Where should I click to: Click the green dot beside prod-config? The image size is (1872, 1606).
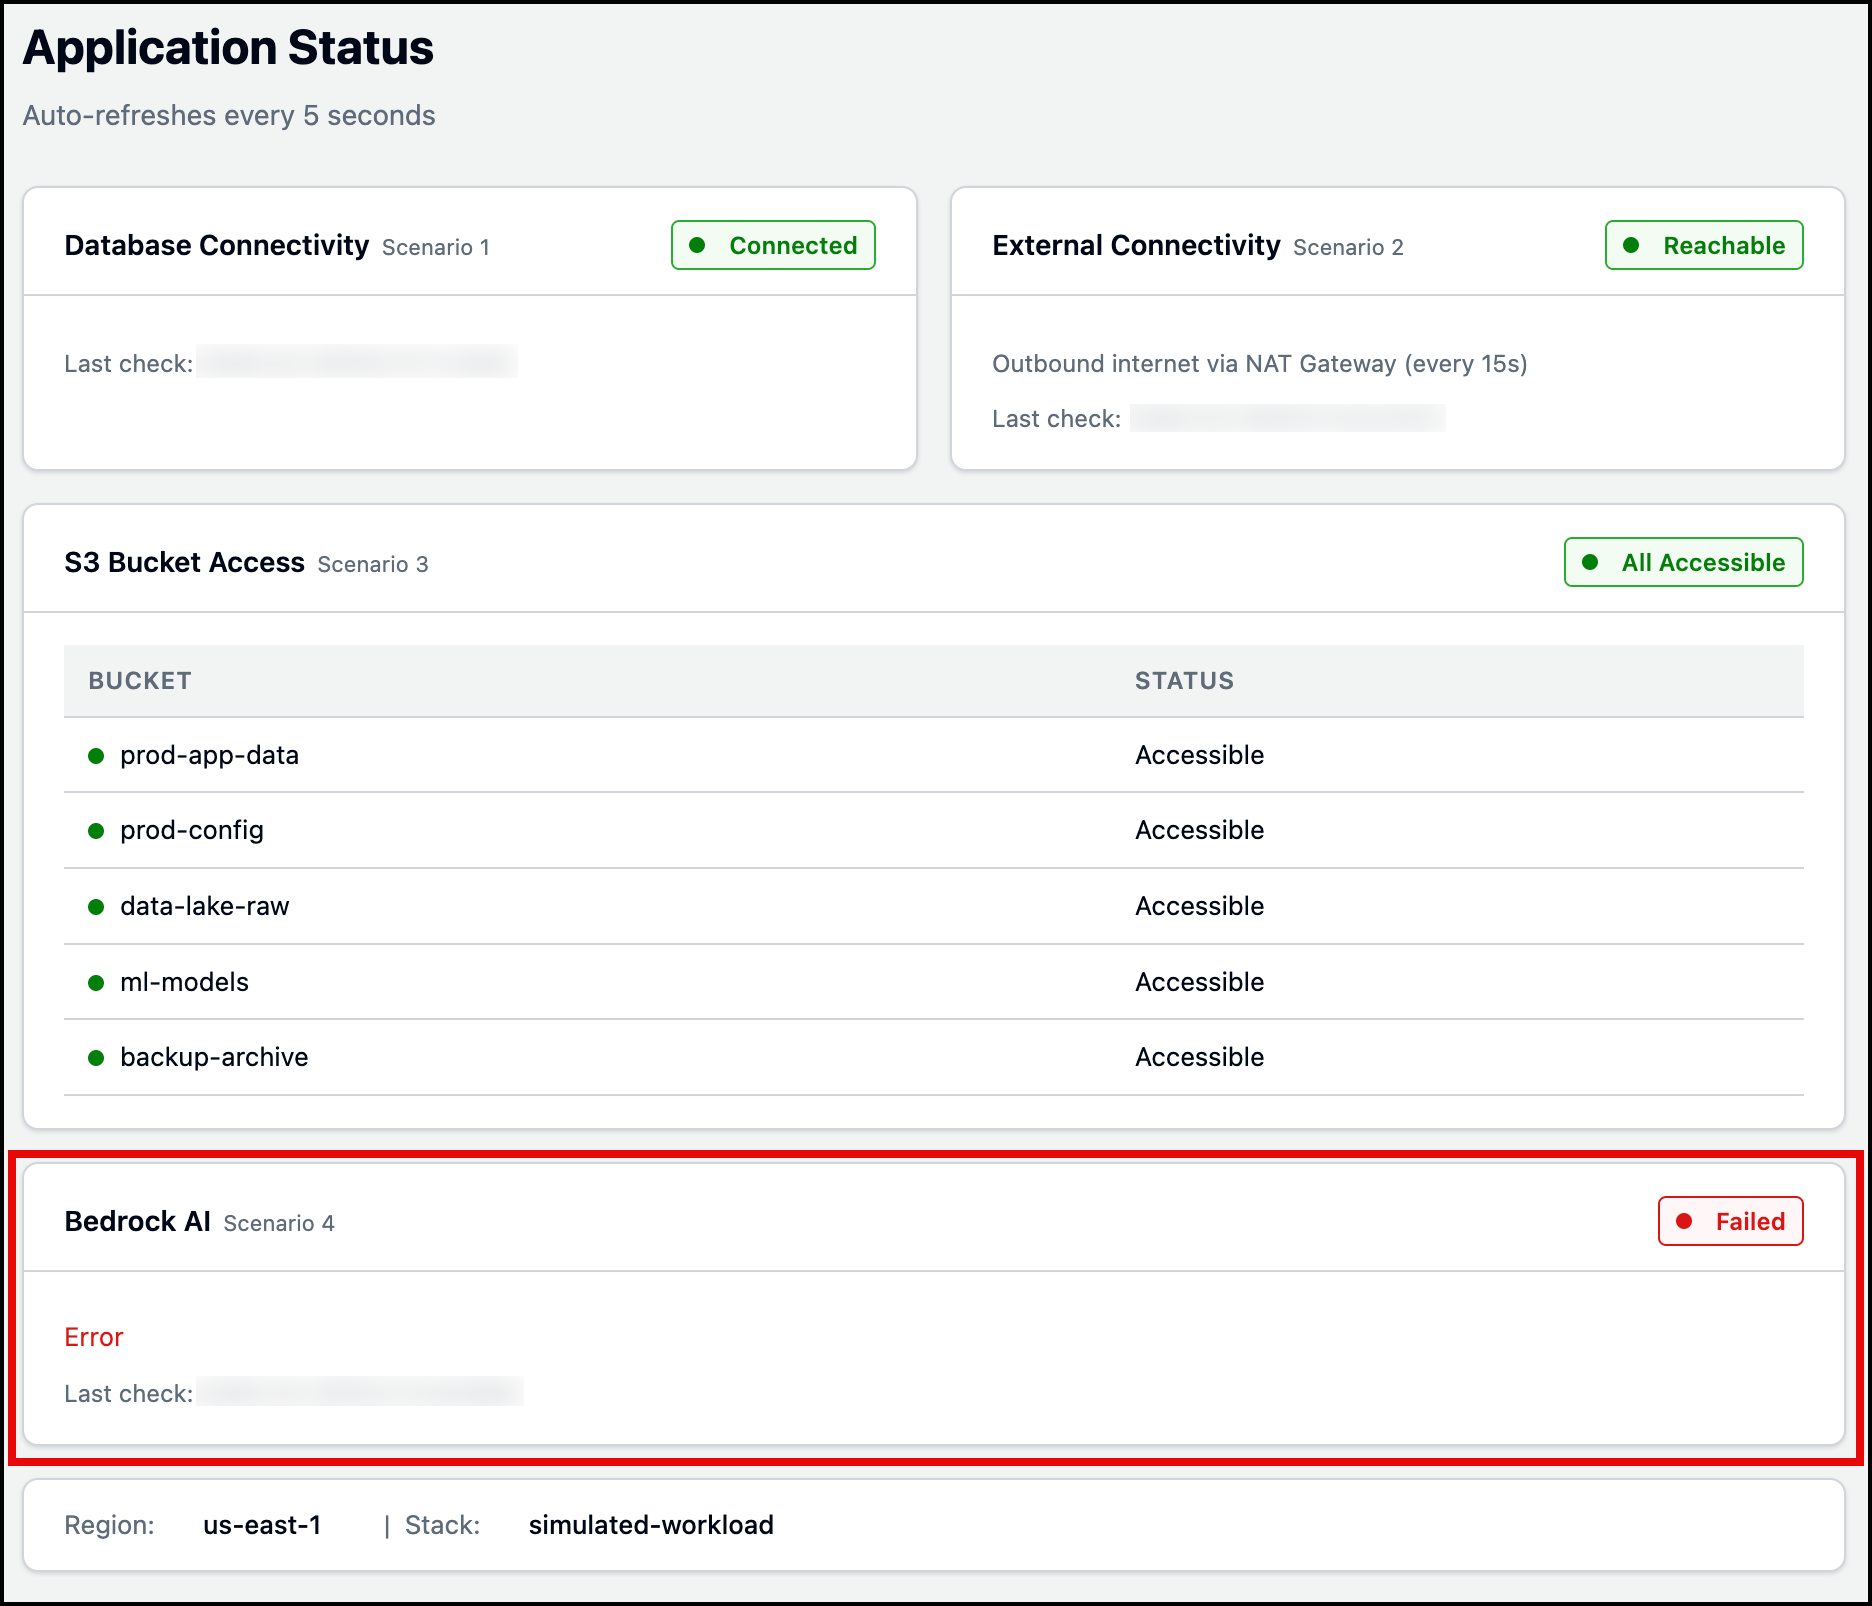tap(96, 831)
